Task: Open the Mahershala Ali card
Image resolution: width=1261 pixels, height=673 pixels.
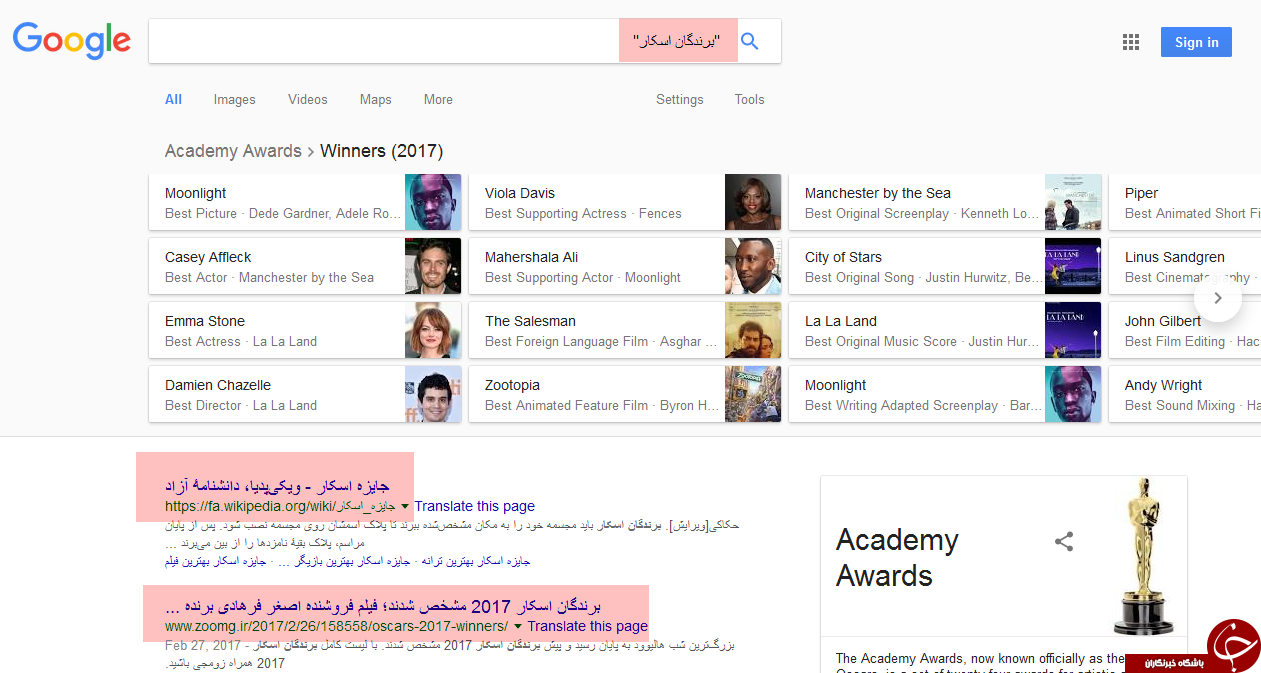Action: tap(625, 266)
